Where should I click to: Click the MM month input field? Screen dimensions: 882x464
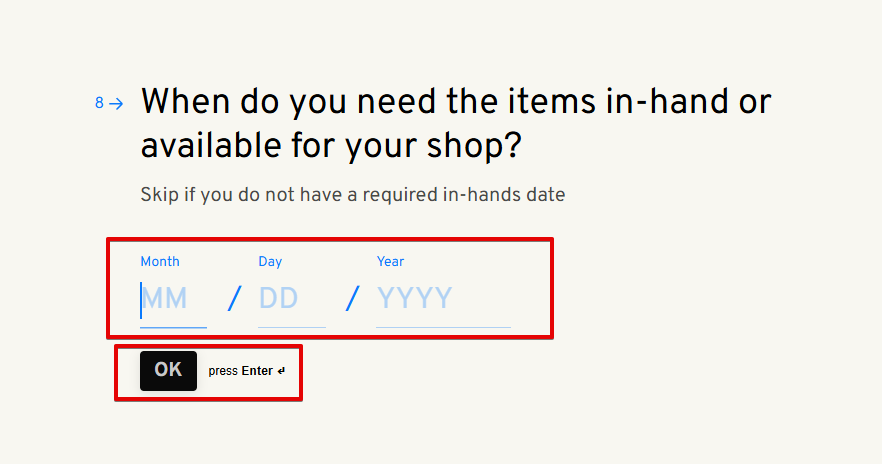point(172,299)
